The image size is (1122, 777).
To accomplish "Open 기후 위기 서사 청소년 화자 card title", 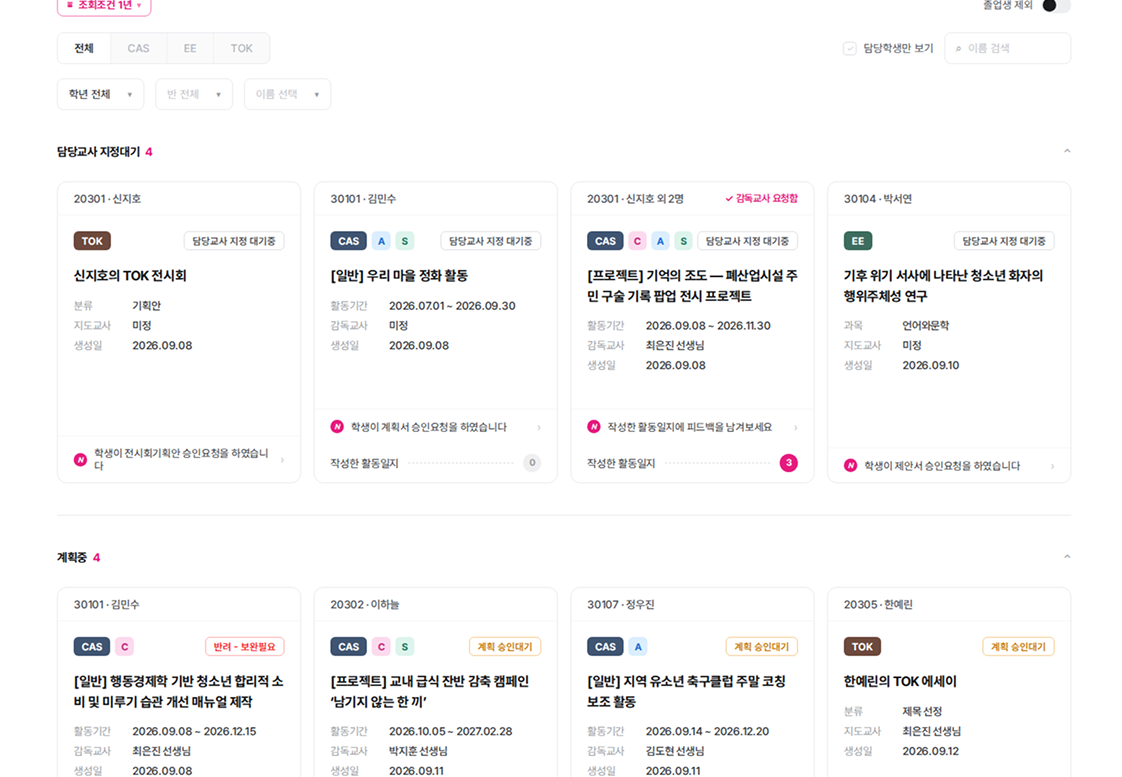I will click(943, 285).
